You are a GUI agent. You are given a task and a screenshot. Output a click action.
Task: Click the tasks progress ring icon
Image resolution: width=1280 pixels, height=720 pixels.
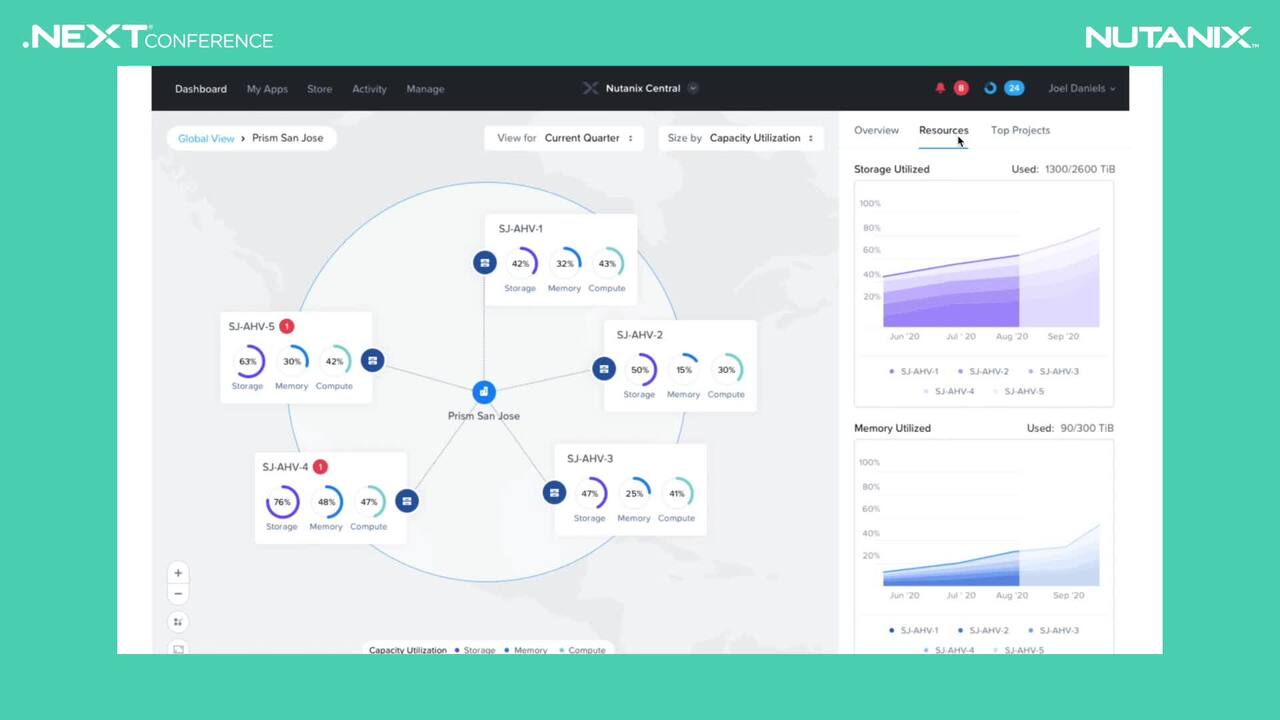[x=990, y=88]
